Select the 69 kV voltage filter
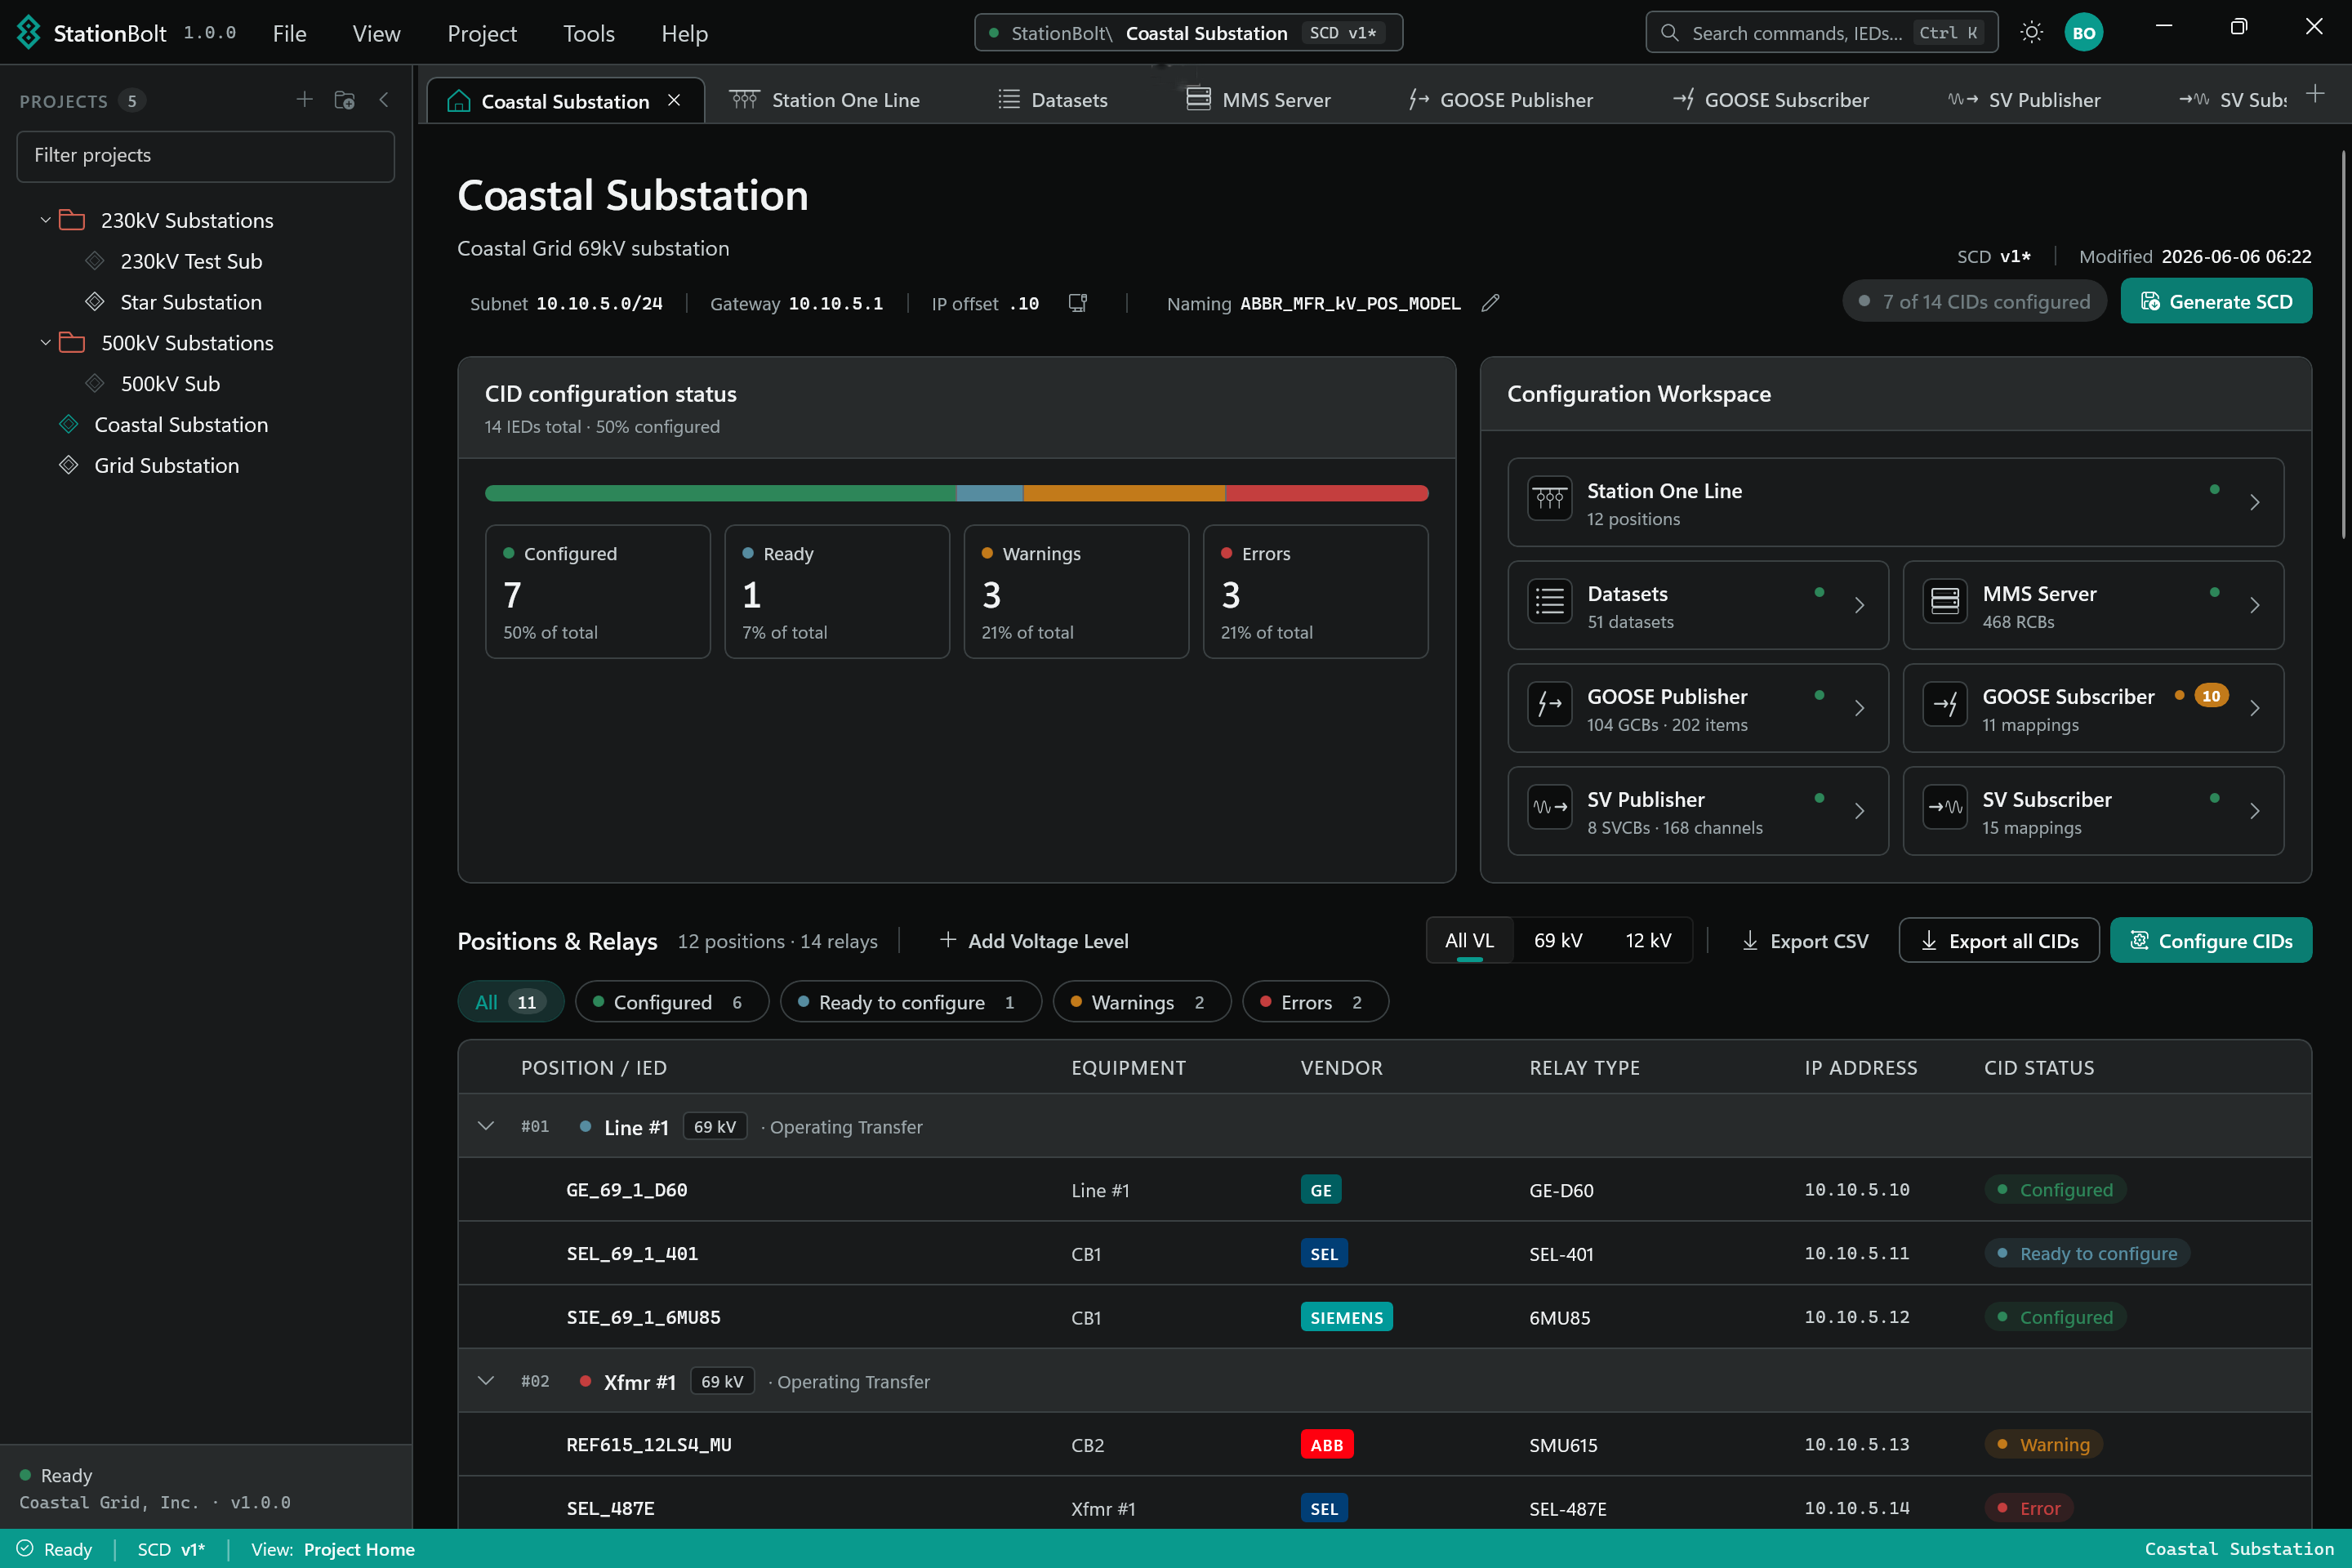This screenshot has height=1568, width=2352. 1558,941
